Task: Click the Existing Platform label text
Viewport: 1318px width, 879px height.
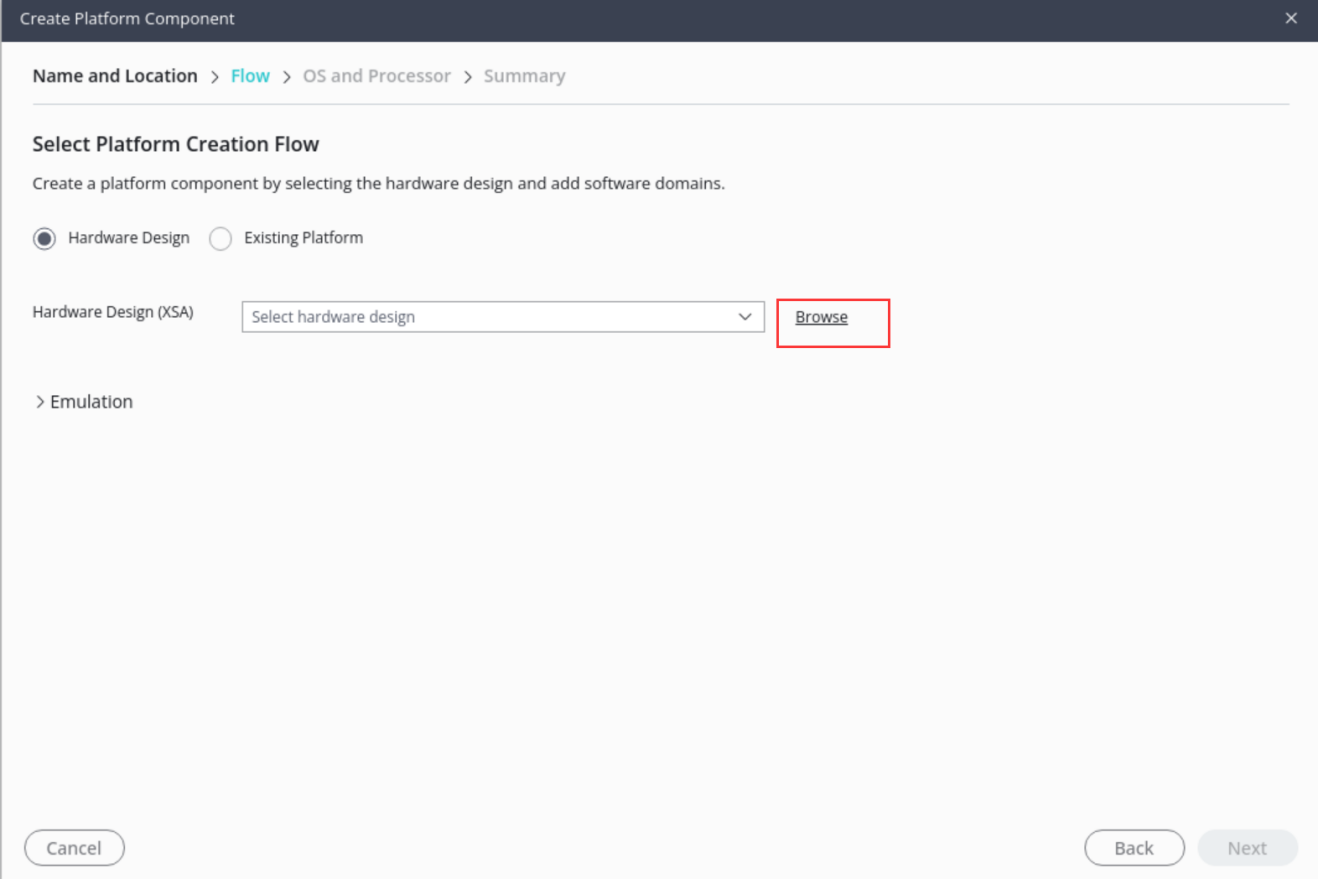Action: click(303, 238)
